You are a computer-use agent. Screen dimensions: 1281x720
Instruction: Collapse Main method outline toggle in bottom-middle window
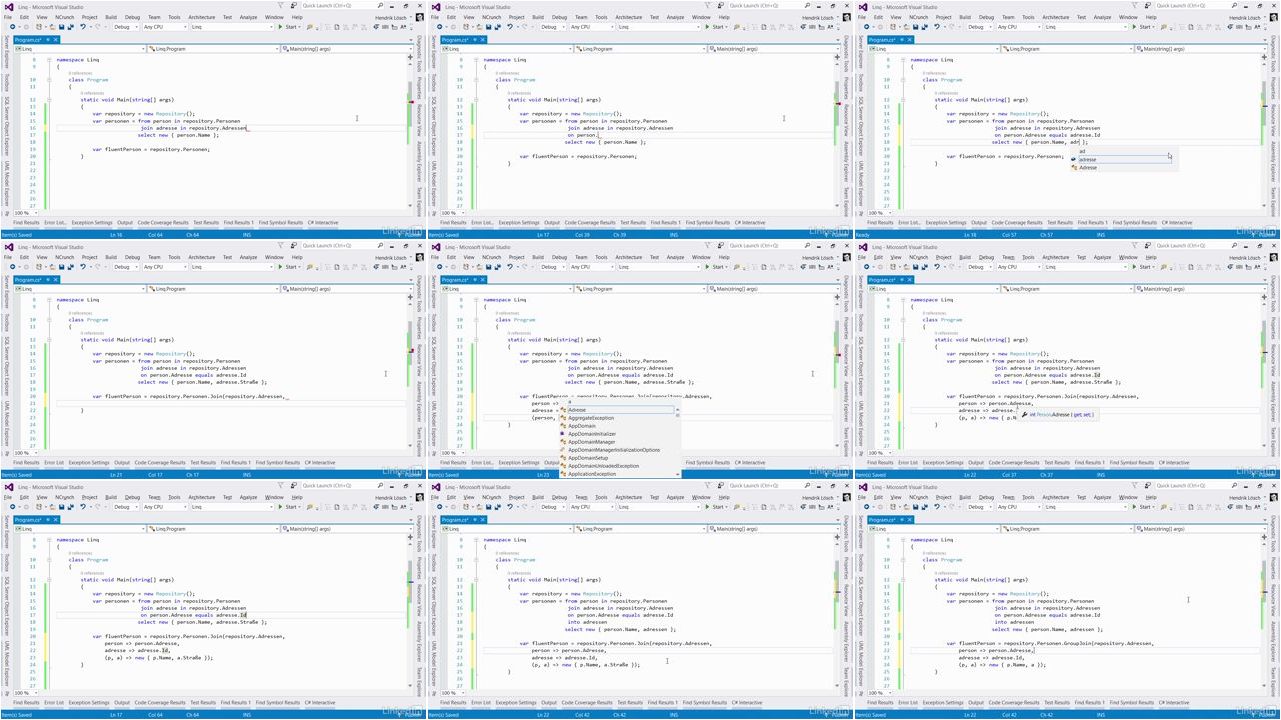pos(474,580)
